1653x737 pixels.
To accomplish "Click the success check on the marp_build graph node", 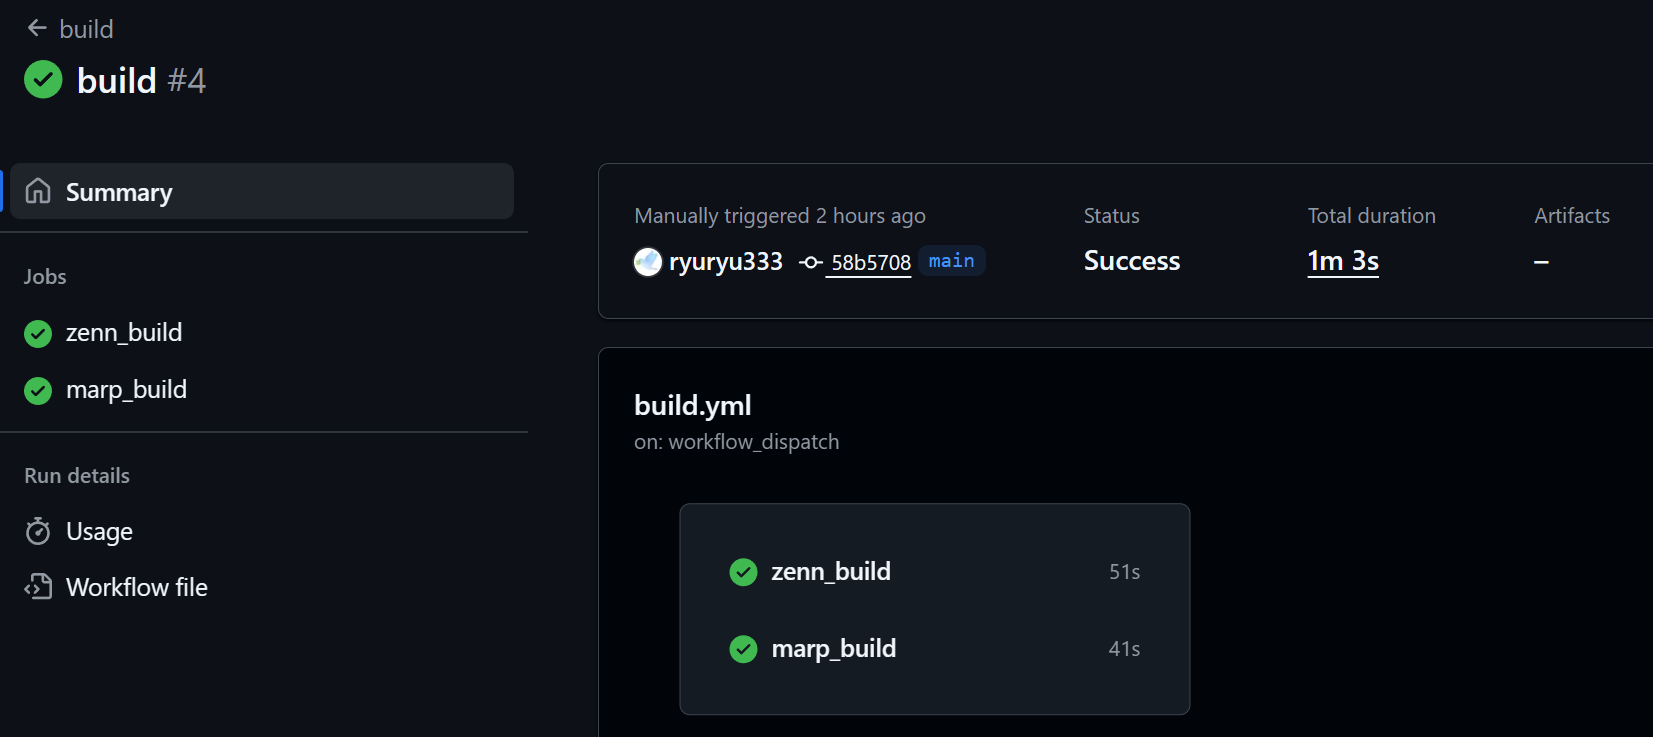I will [x=743, y=649].
